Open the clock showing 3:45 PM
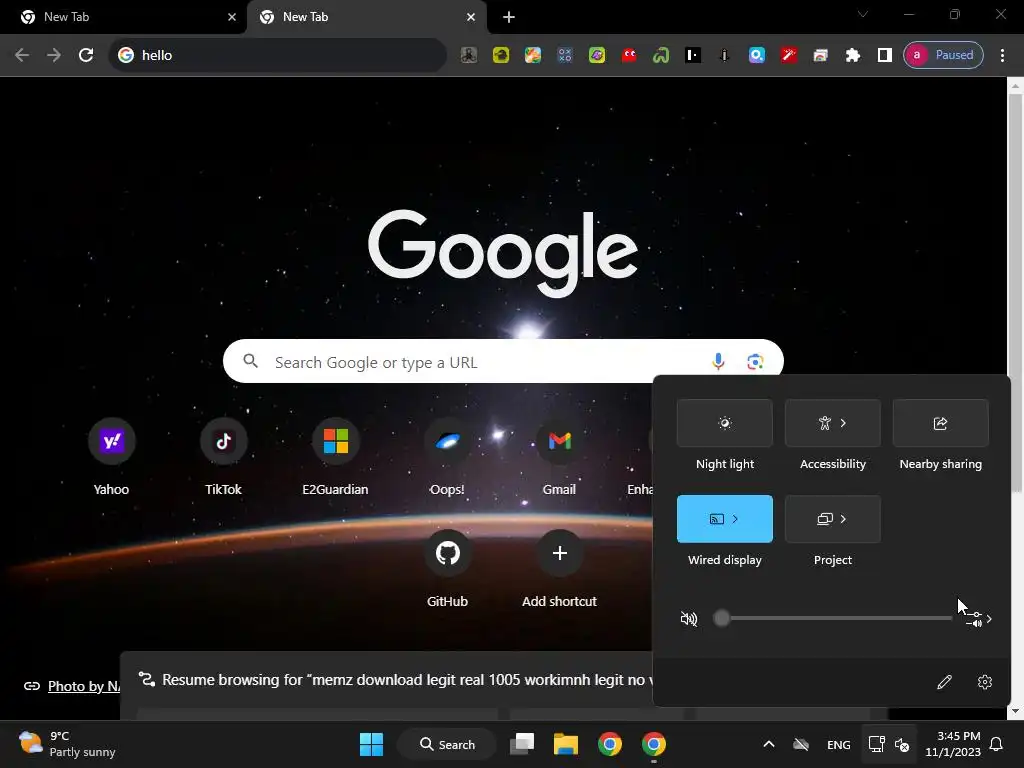This screenshot has height=768, width=1024. click(x=953, y=744)
